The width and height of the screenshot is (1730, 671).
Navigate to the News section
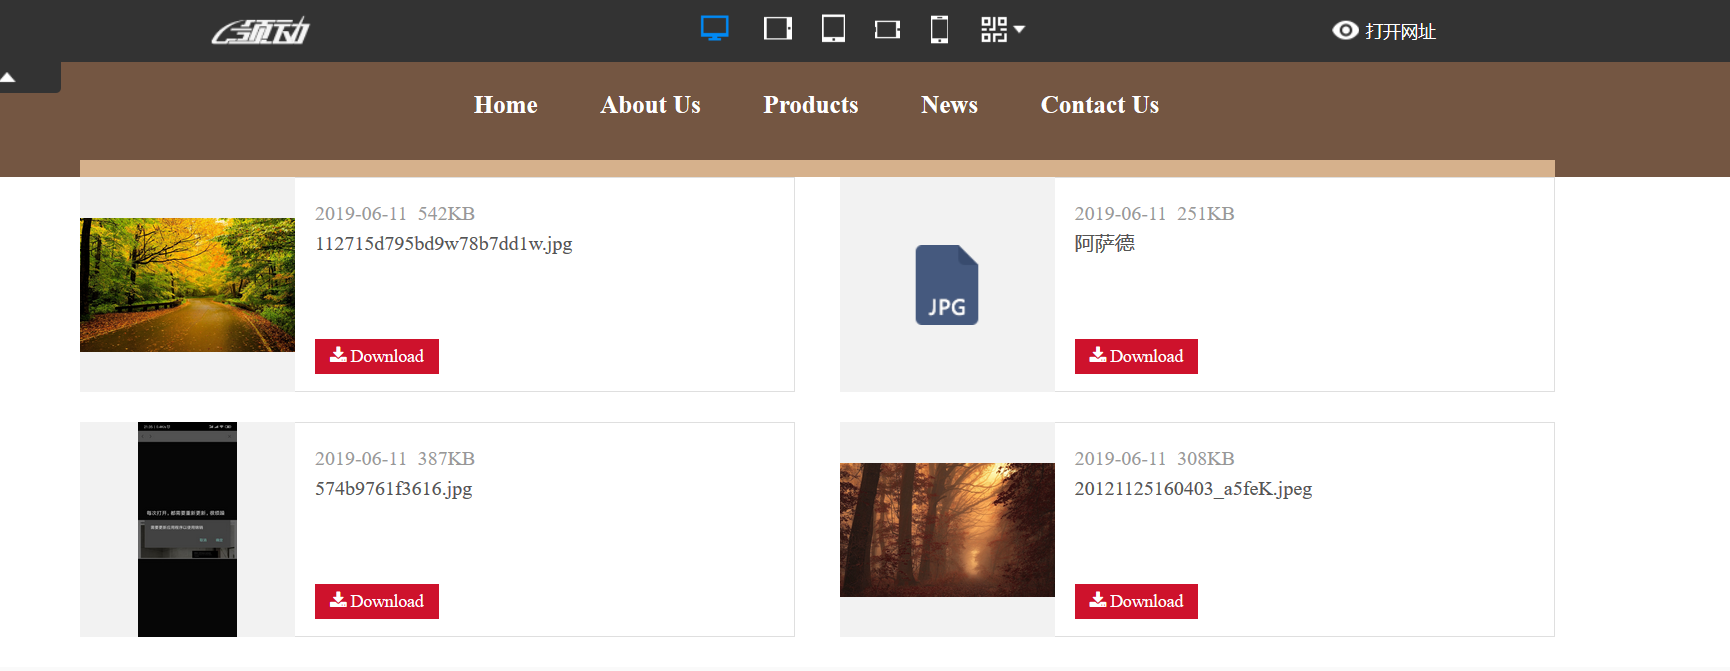[x=949, y=105]
